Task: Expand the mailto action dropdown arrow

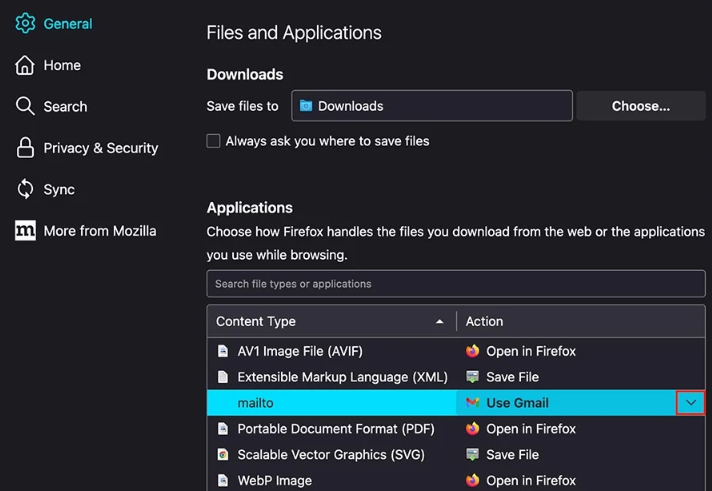Action: (690, 403)
